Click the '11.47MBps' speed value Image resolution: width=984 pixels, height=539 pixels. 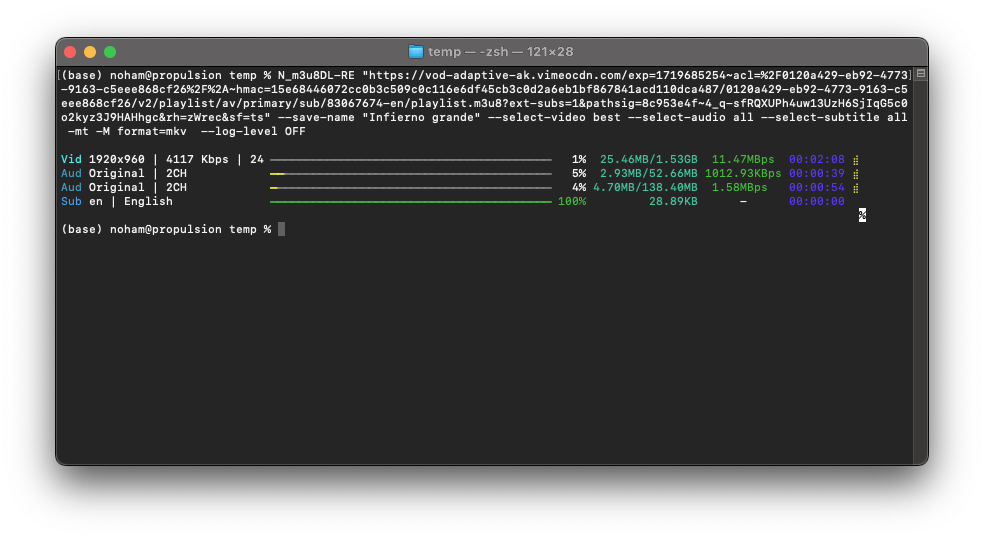coord(743,159)
